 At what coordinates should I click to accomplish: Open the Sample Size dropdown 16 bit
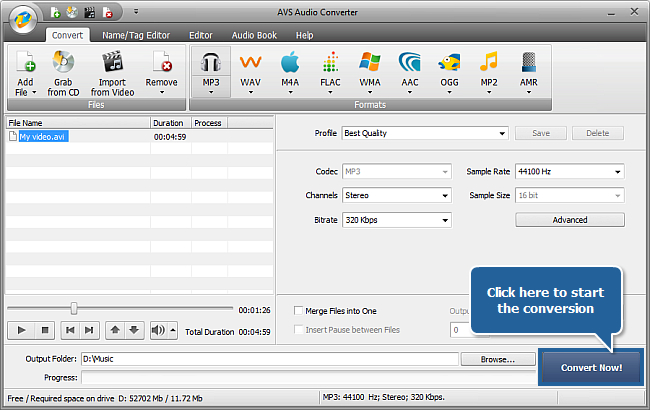click(x=570, y=195)
